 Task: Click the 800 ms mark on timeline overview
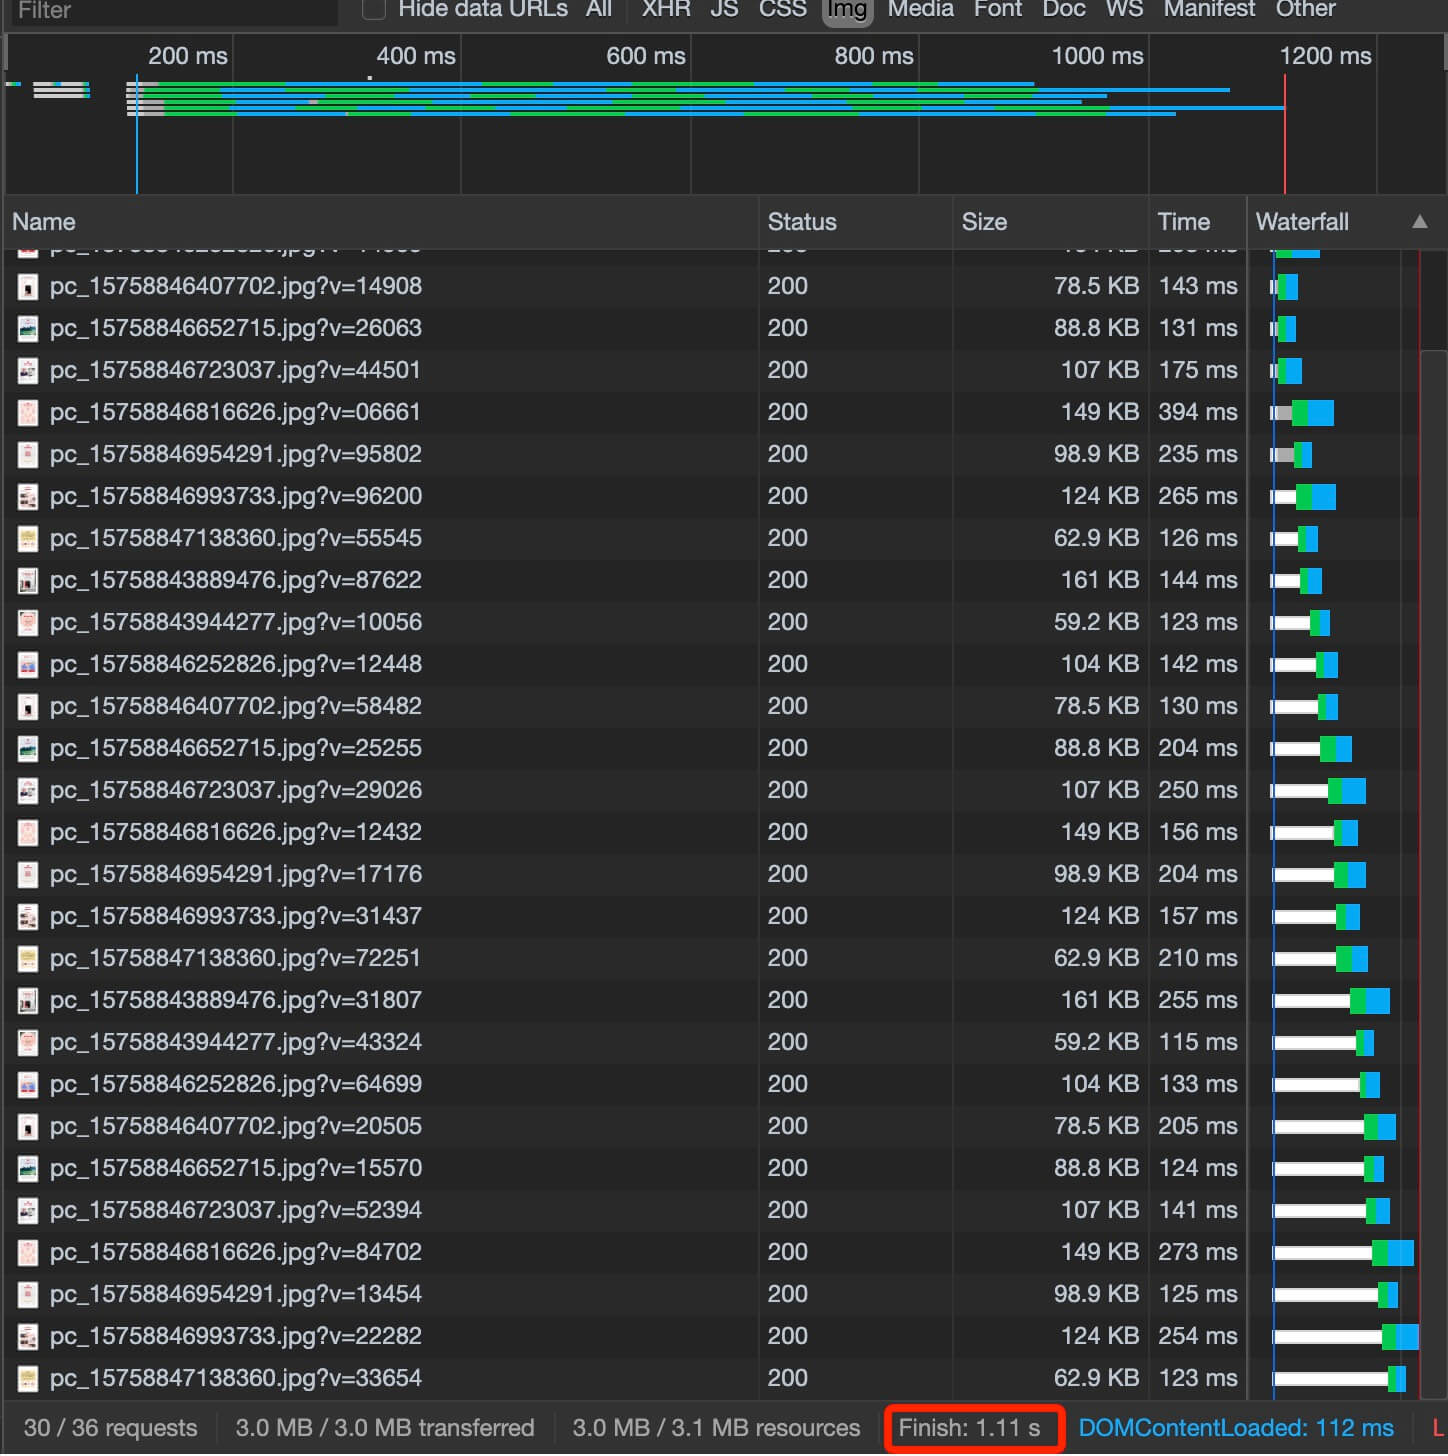click(873, 56)
